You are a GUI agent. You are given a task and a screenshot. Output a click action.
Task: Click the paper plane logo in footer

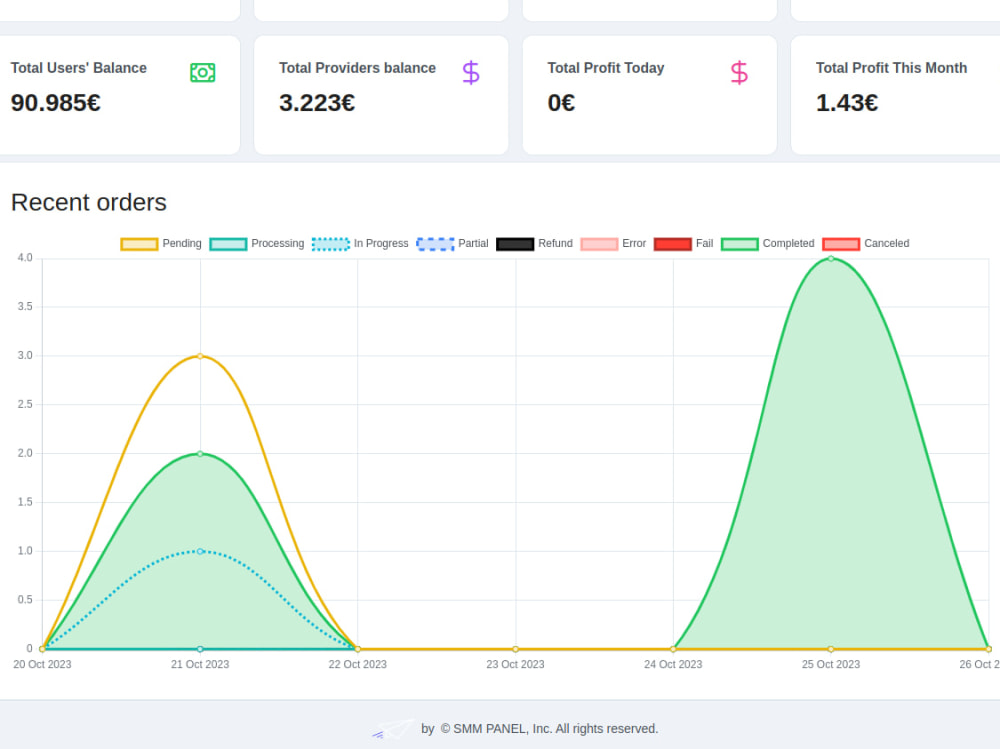(x=393, y=729)
